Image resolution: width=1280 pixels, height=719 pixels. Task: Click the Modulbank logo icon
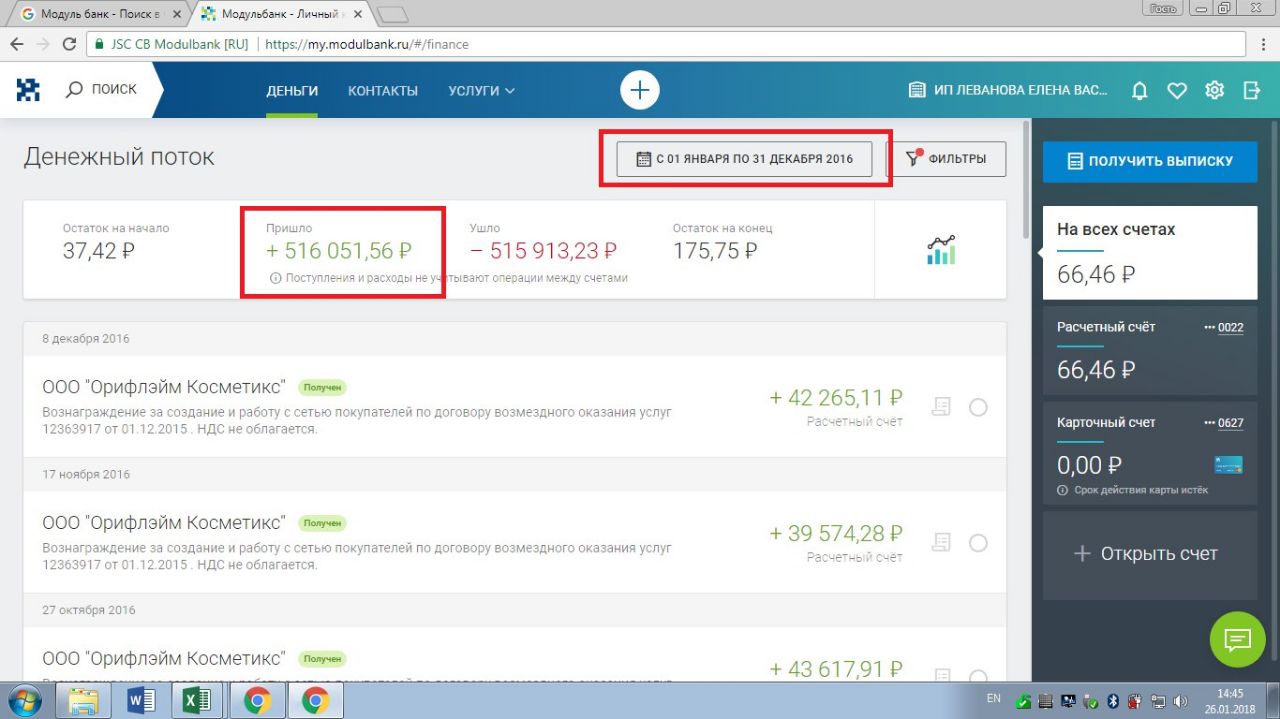28,90
